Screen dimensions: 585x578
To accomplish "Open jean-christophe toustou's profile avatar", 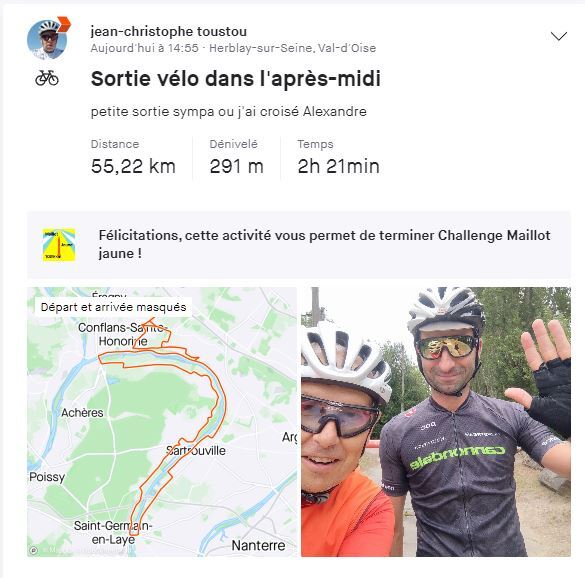I will click(47, 40).
